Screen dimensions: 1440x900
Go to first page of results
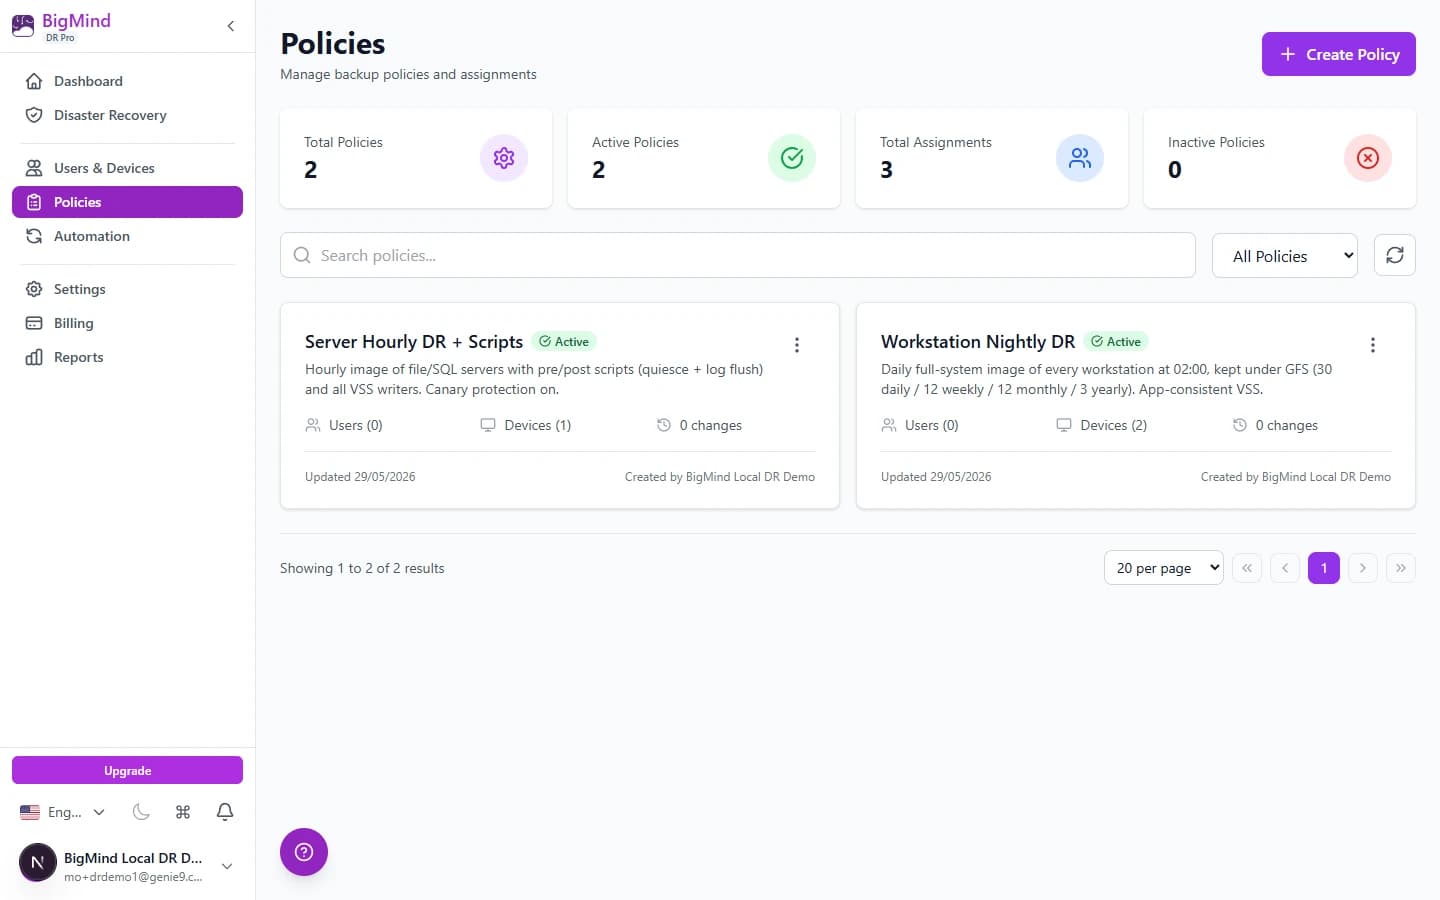pos(1247,568)
